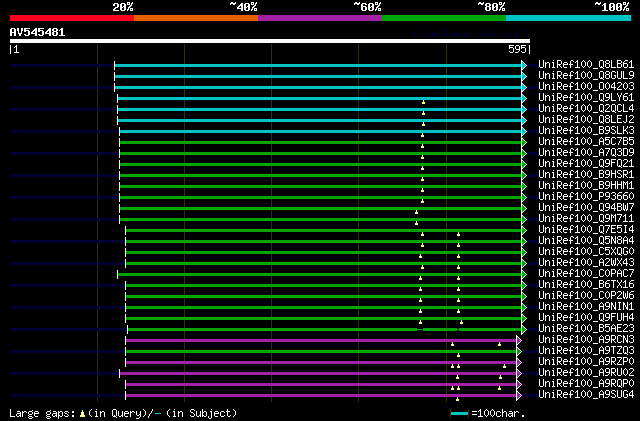This screenshot has width=640, height=421.
Task: Click the cyan alignment bar for Q8LB61
Action: coord(318,65)
